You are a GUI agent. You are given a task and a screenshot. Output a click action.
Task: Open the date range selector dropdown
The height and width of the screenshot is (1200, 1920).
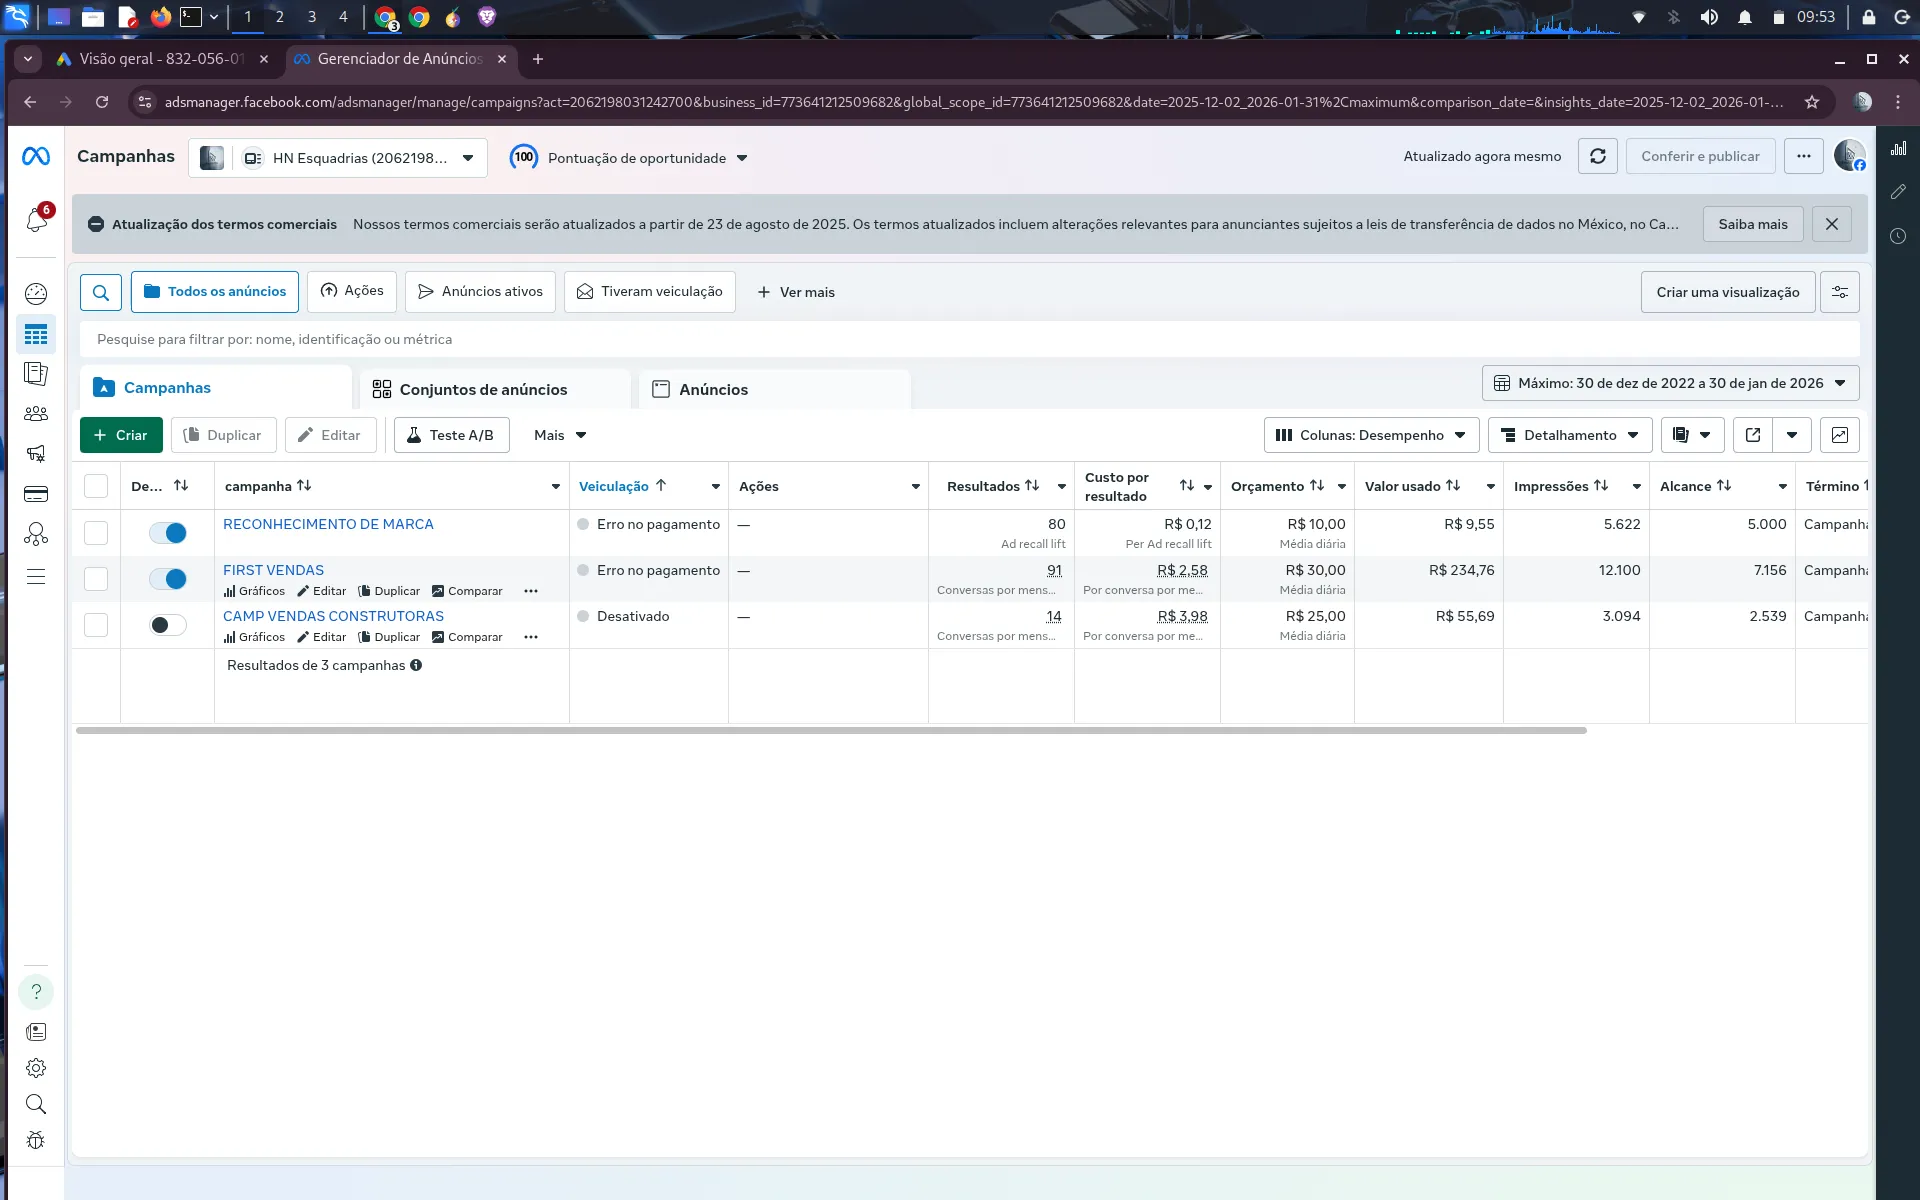[1670, 383]
